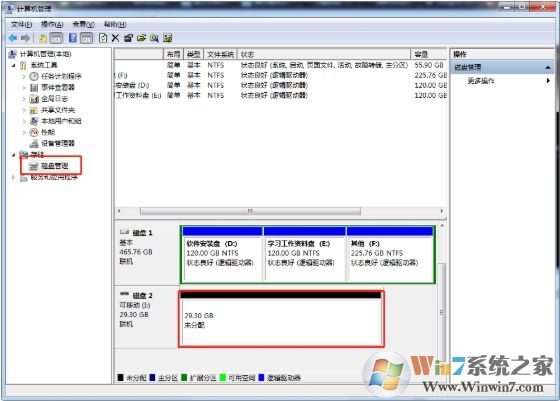This screenshot has width=560, height=401.
Task: Select 系统工具 in the tree
Action: (44, 65)
